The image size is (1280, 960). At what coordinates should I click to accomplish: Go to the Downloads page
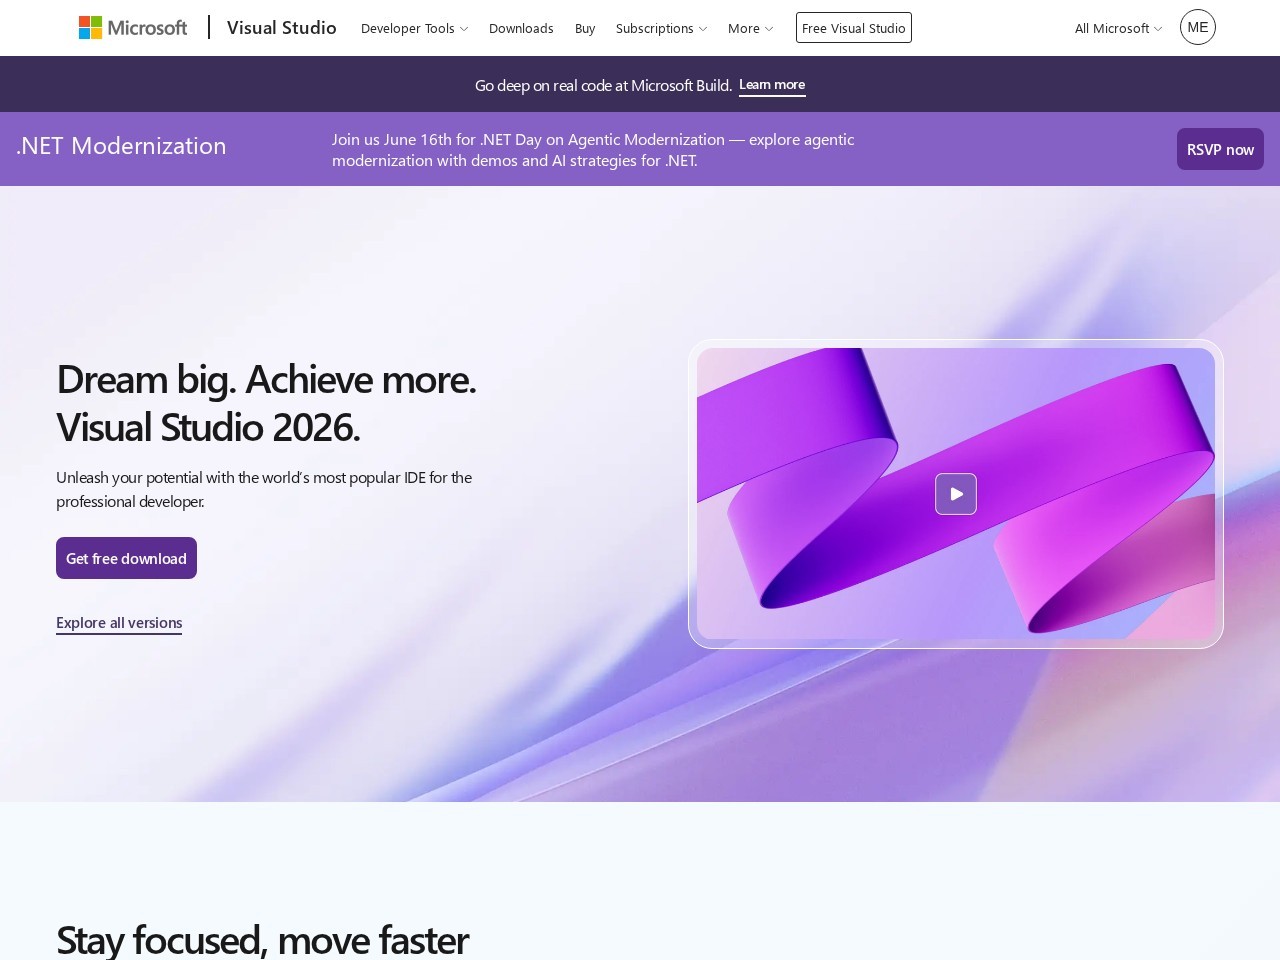pos(521,28)
